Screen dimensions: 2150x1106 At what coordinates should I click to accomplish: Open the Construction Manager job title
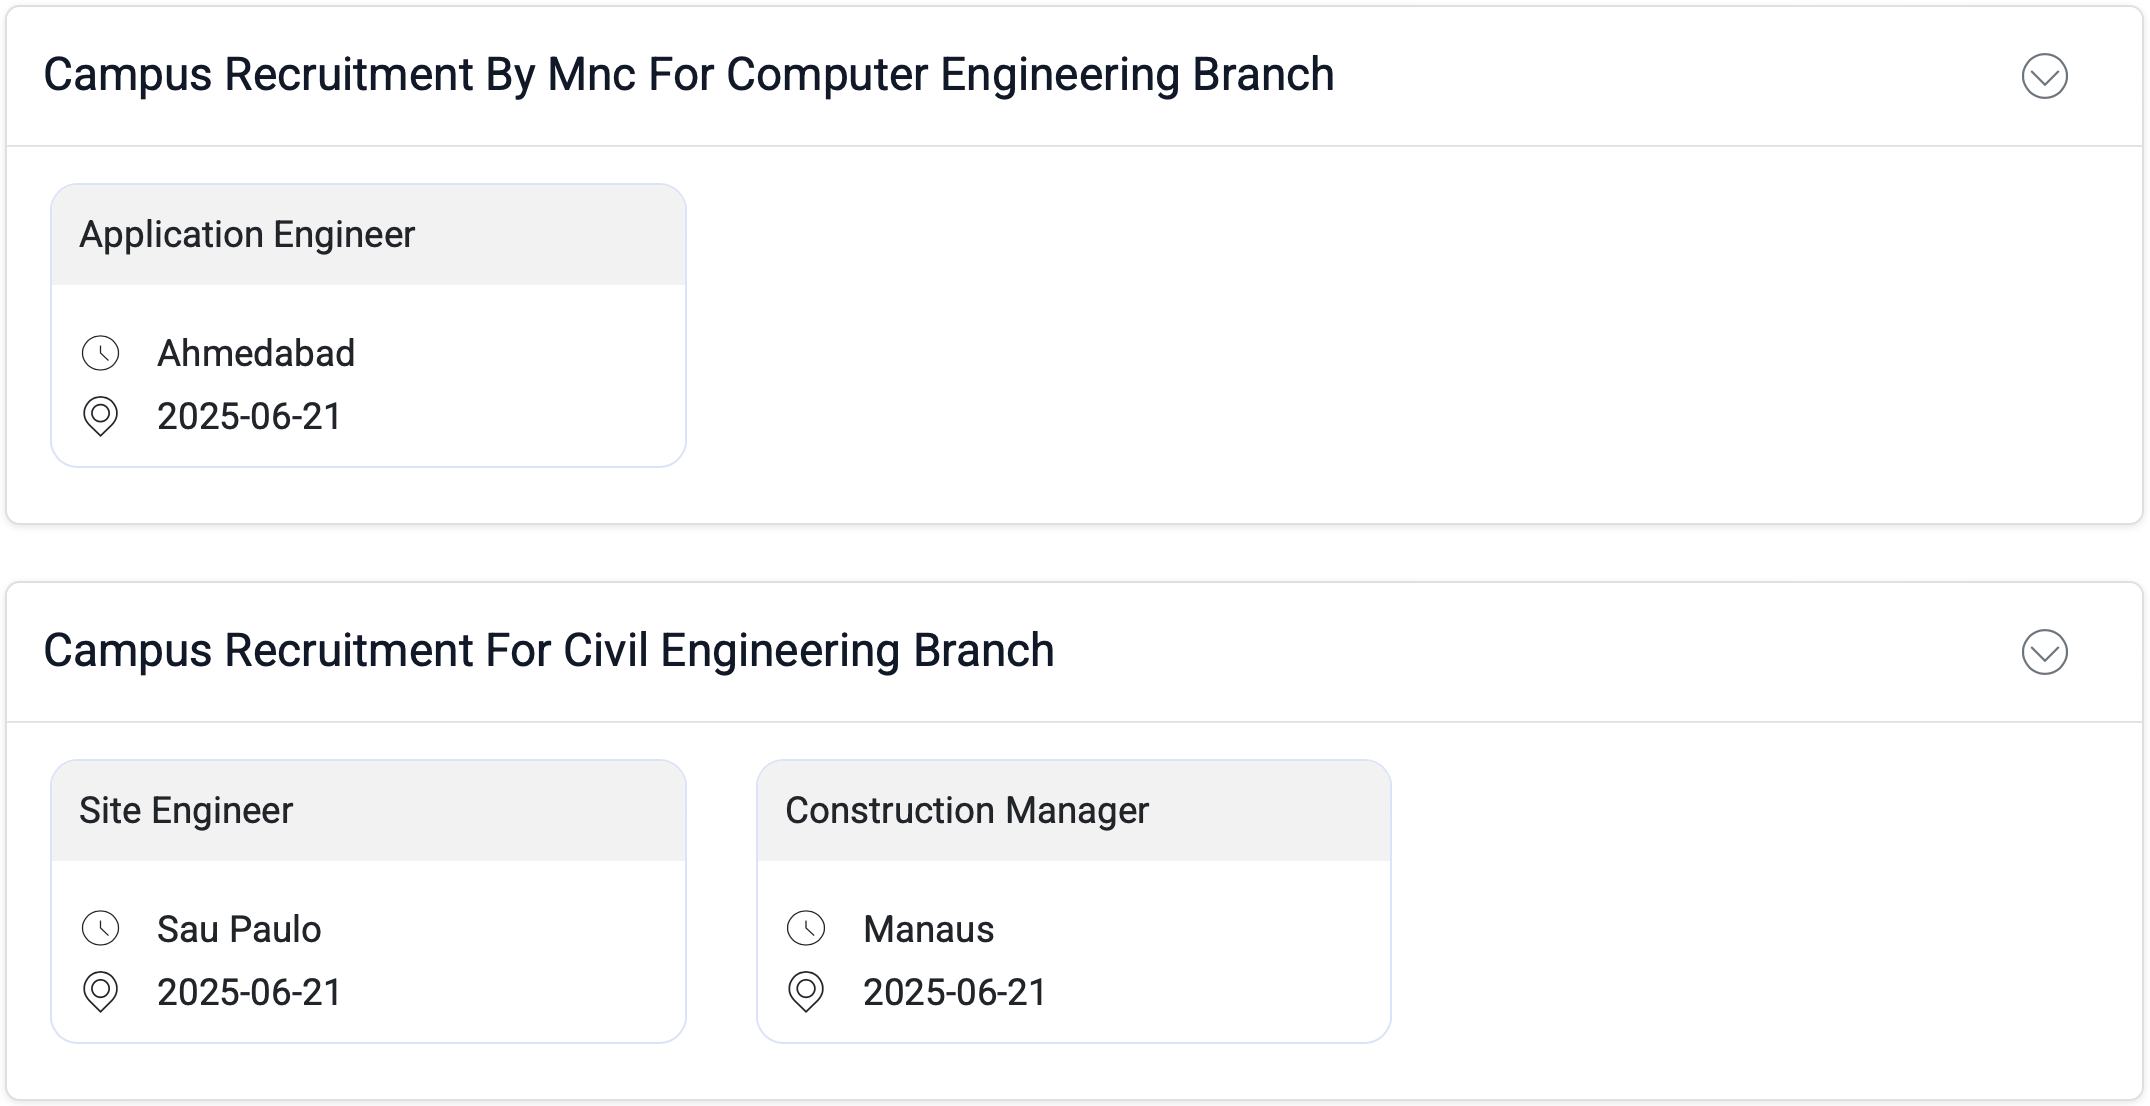pyautogui.click(x=967, y=811)
